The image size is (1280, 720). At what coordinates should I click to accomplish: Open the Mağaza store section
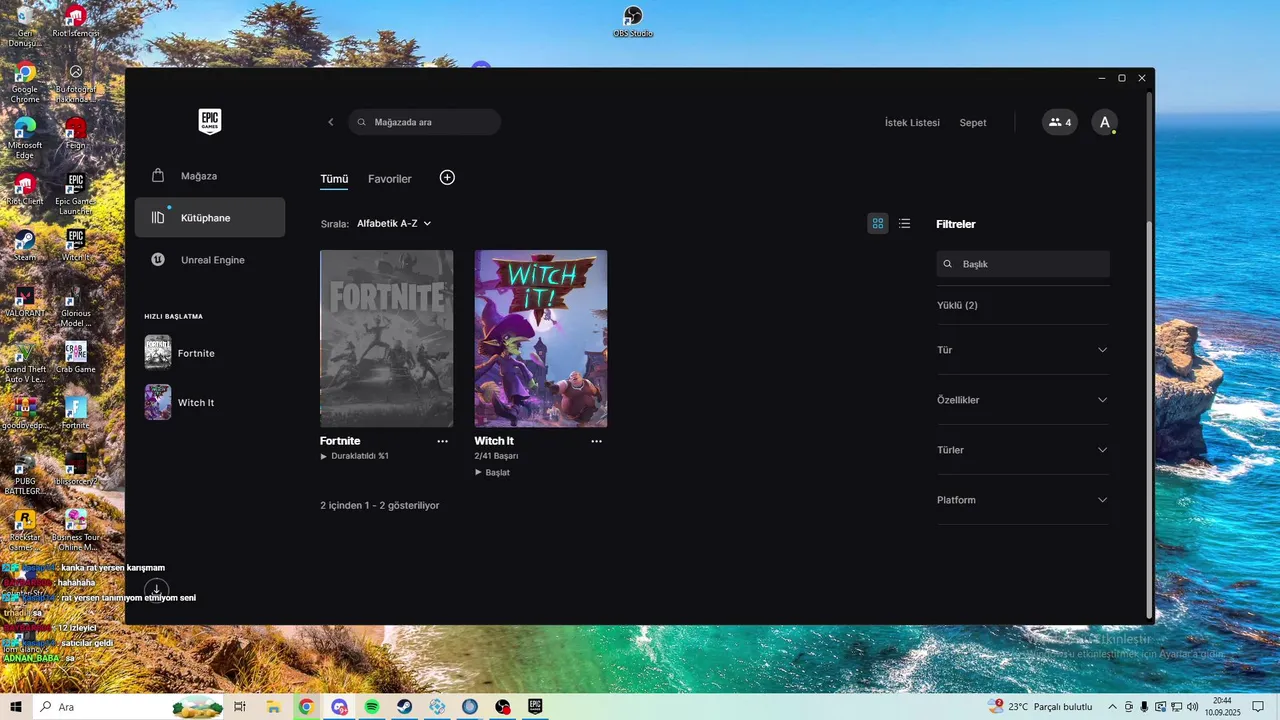[210, 176]
